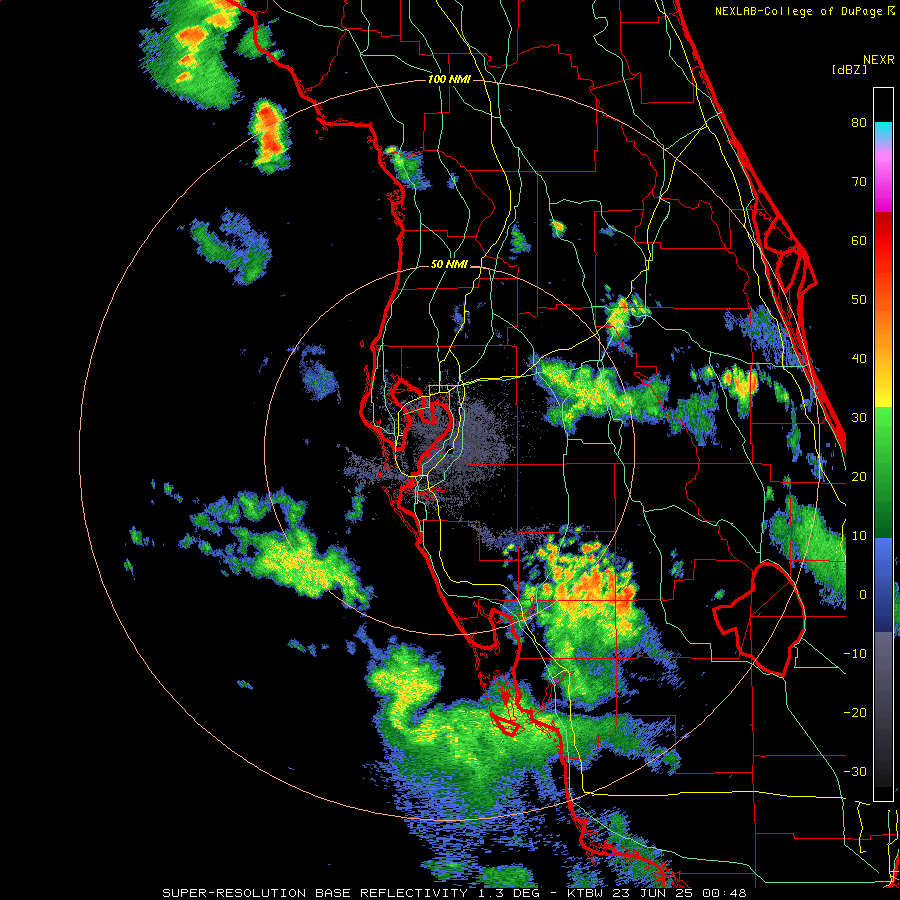Click the 40 dBZ scale value

[x=859, y=359]
